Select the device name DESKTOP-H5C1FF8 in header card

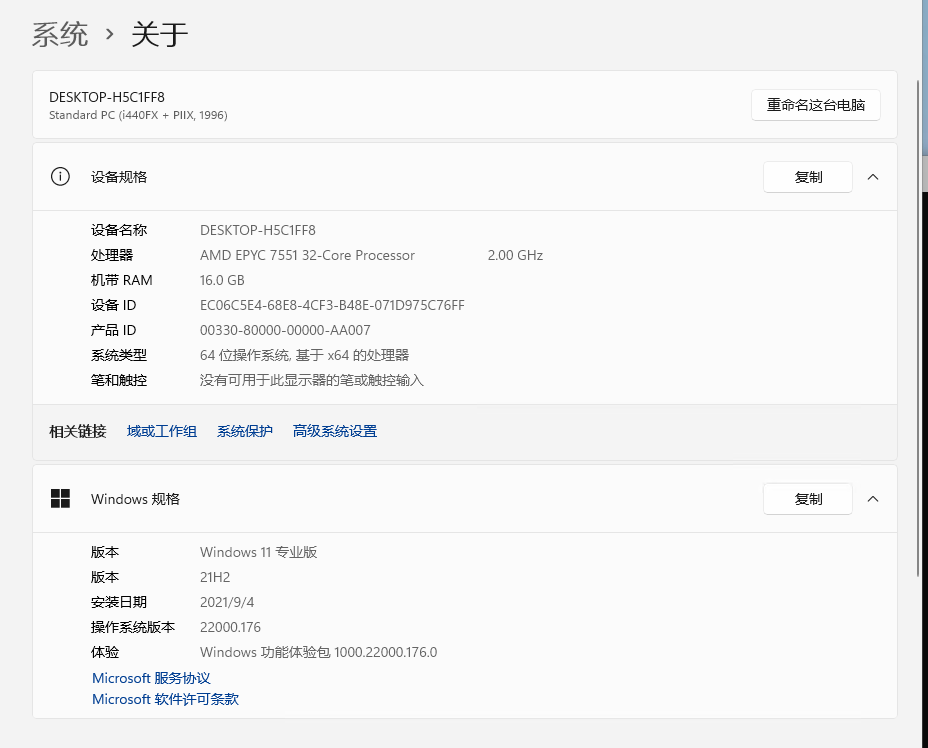pos(107,97)
